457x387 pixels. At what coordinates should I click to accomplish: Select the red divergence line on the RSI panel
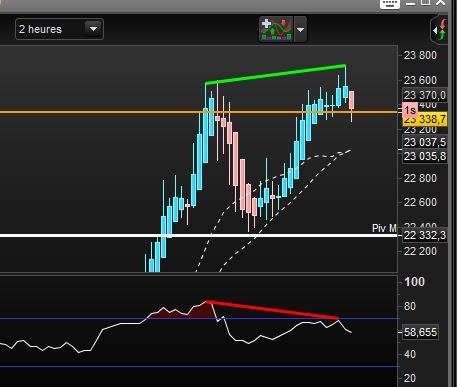[273, 310]
